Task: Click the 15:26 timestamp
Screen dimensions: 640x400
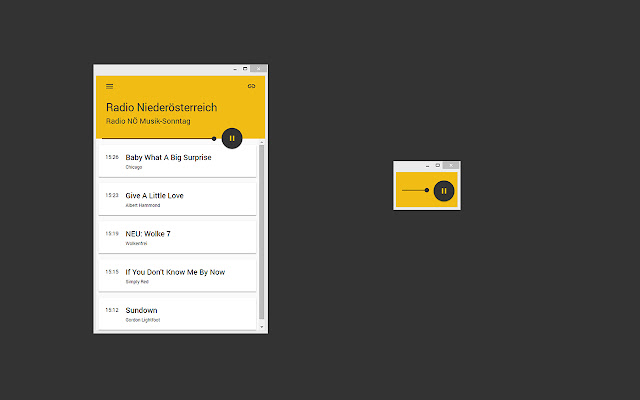Action: 112,157
